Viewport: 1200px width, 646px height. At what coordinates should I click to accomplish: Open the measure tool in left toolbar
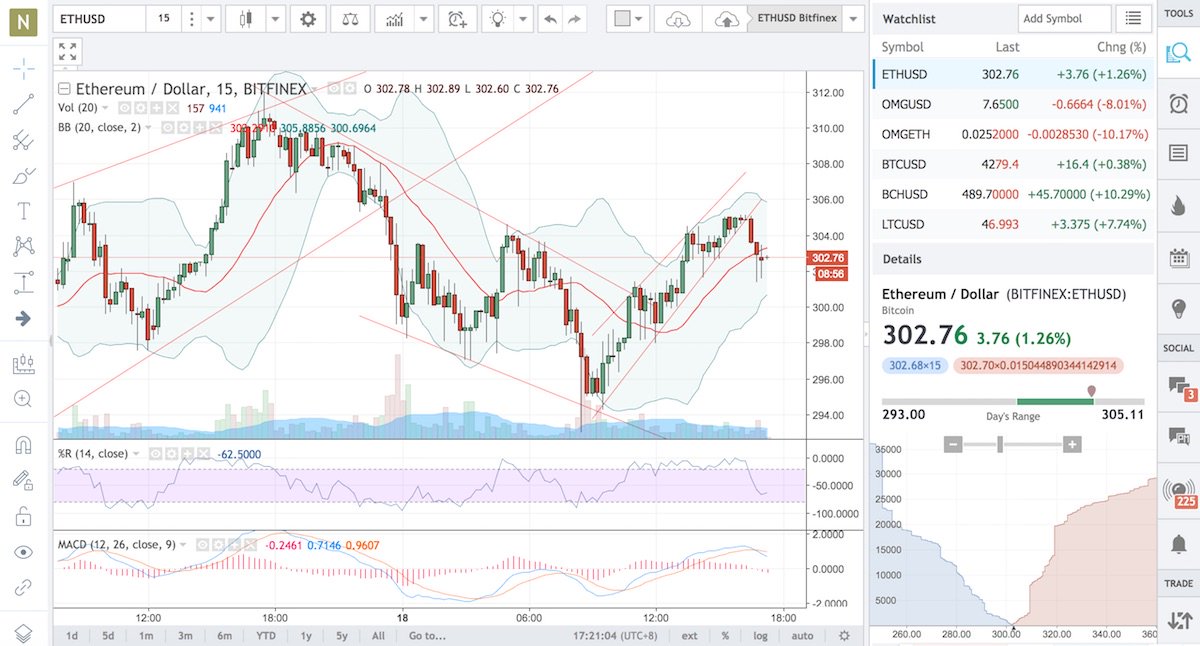24,364
